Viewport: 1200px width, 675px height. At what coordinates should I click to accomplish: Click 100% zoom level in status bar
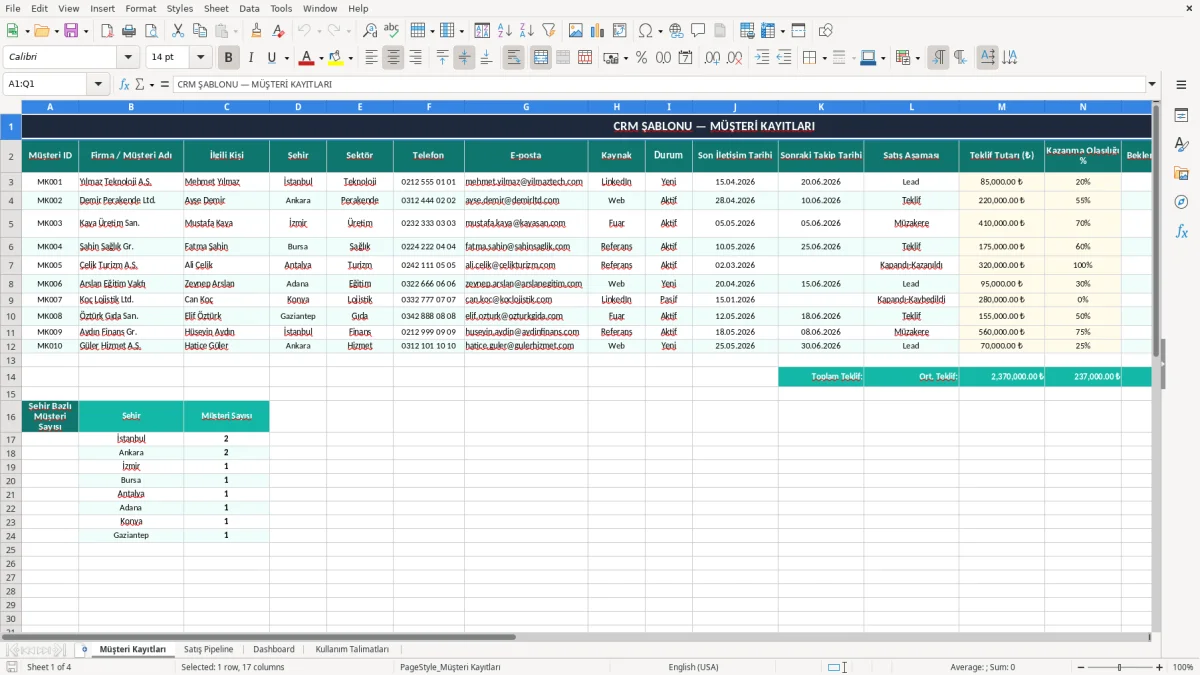pos(1183,667)
